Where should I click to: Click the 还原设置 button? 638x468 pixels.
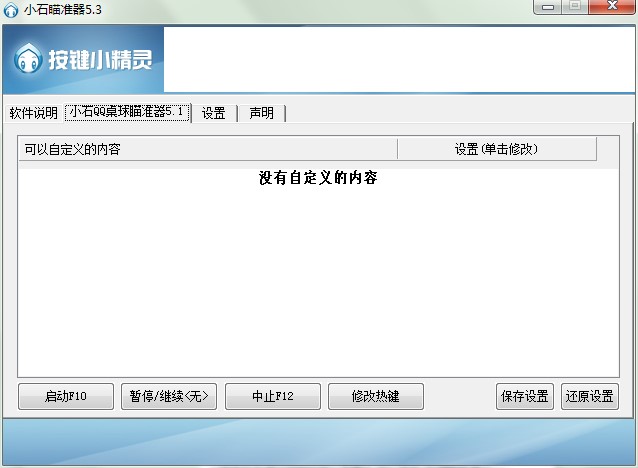590,396
